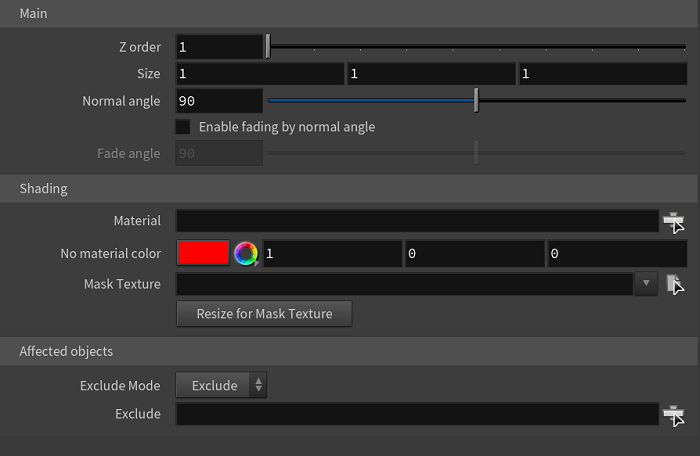Image resolution: width=700 pixels, height=456 pixels.
Task: Click the Z order slider handle
Action: tap(268, 46)
